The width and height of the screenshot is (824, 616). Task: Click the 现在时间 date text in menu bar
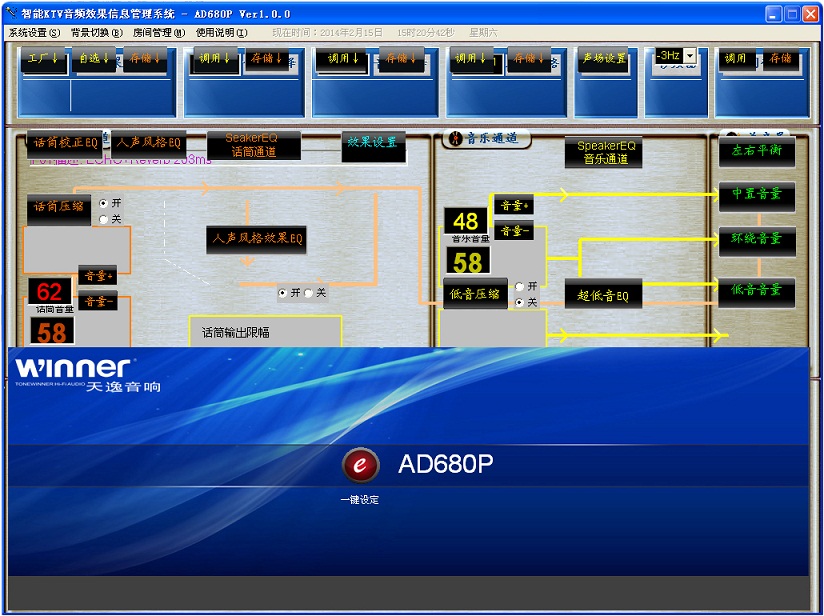pyautogui.click(x=327, y=33)
